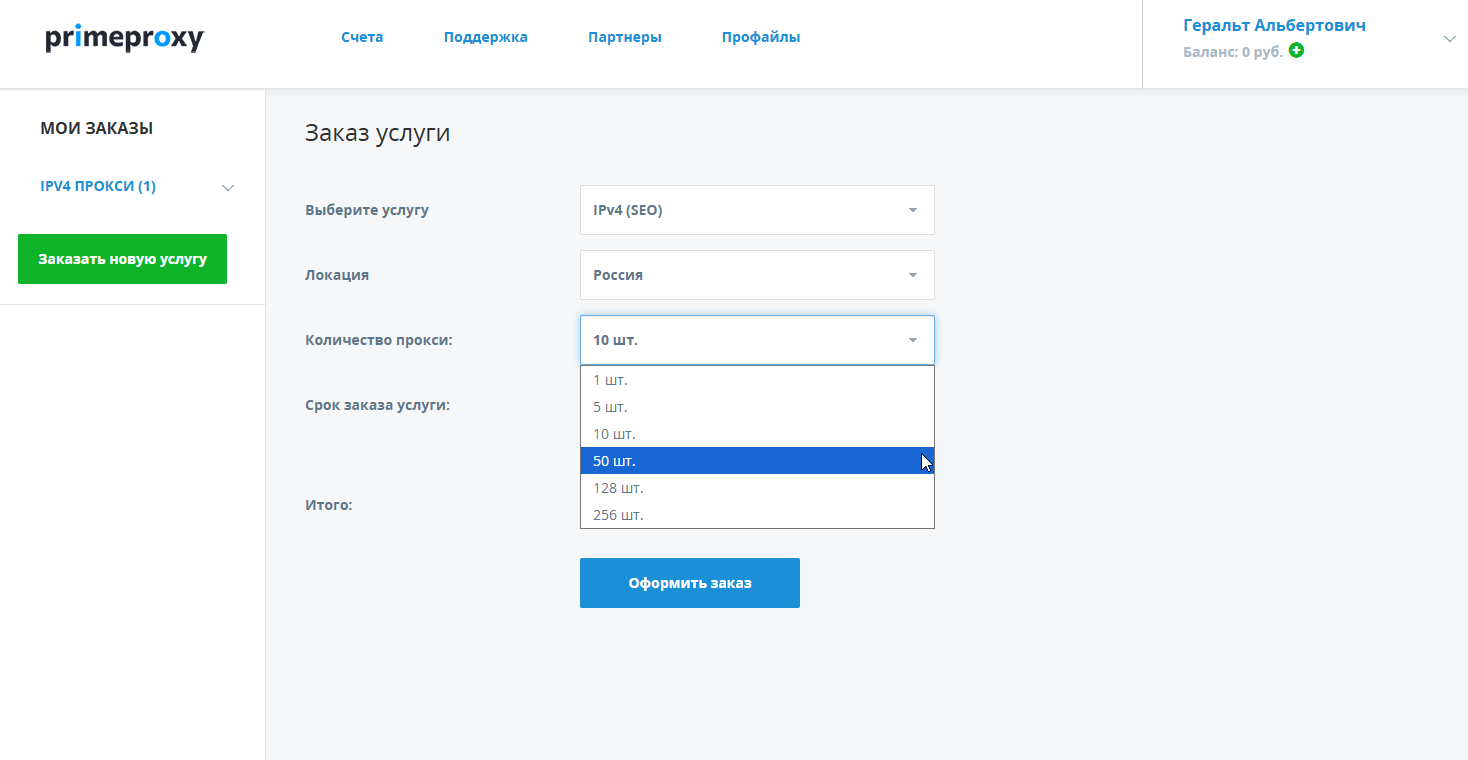Select 1 шт. from the list
This screenshot has height=760, width=1468.
point(757,380)
